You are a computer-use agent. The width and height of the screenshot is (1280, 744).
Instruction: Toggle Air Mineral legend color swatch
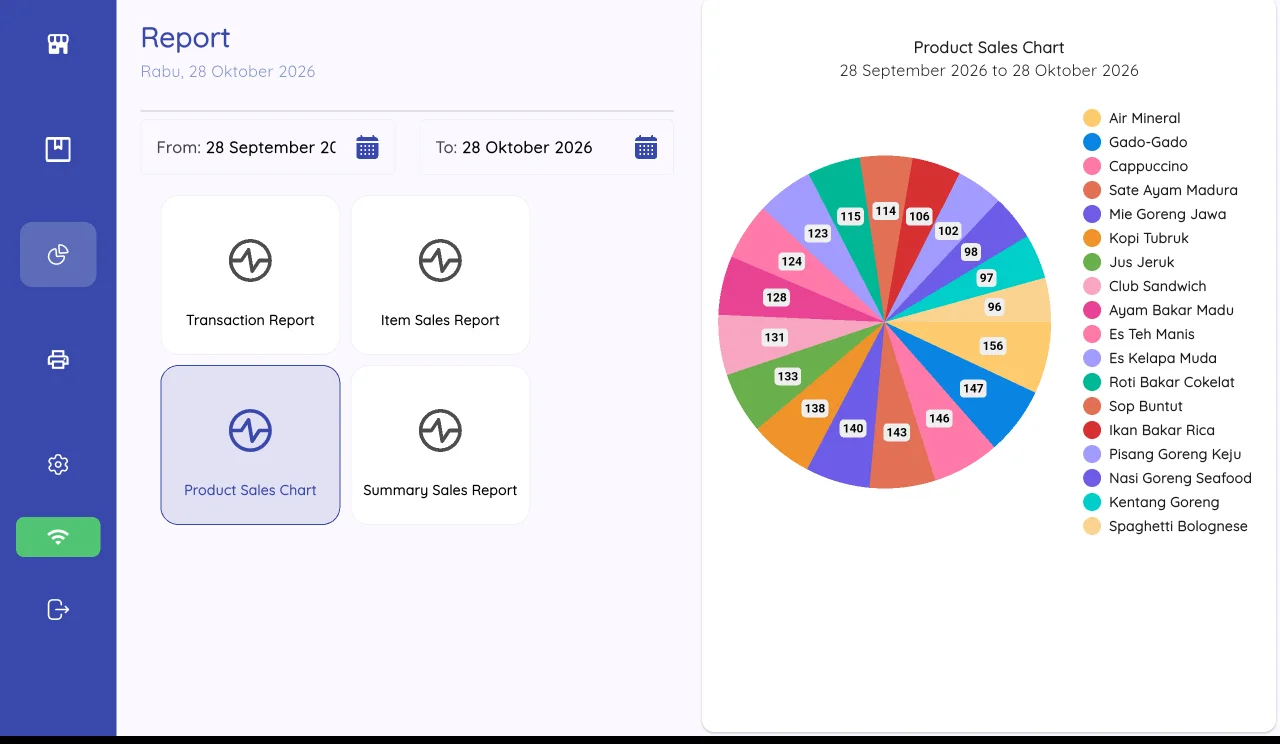(x=1092, y=118)
